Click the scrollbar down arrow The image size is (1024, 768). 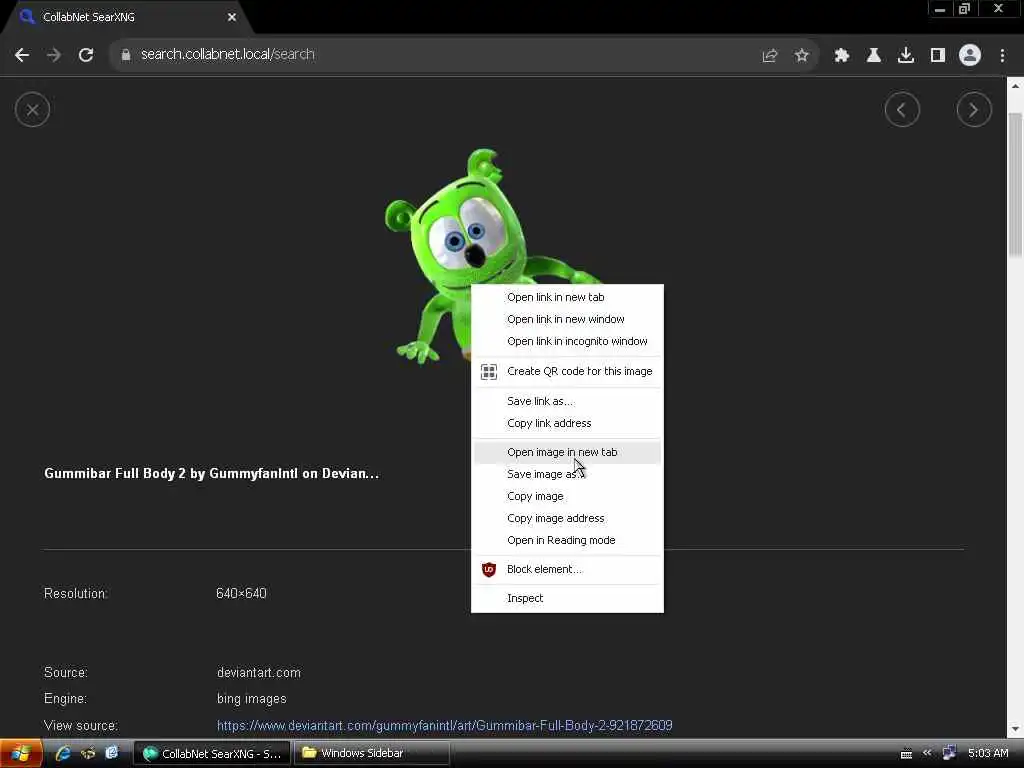(x=1015, y=729)
